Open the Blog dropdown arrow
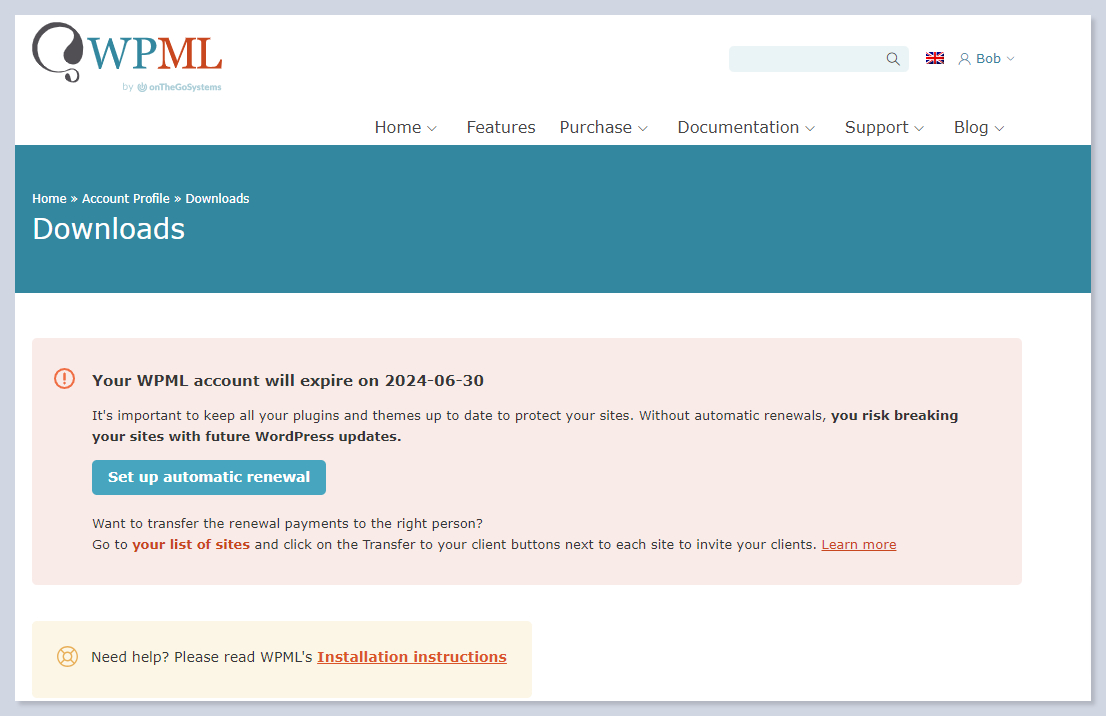 coord(999,128)
